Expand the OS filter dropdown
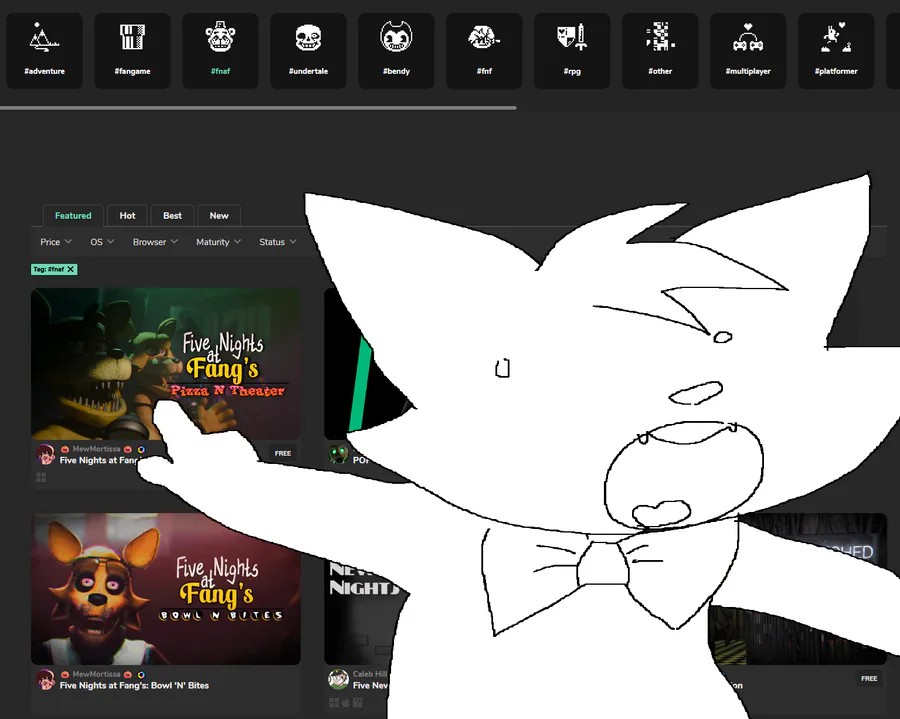The image size is (900, 719). click(102, 242)
